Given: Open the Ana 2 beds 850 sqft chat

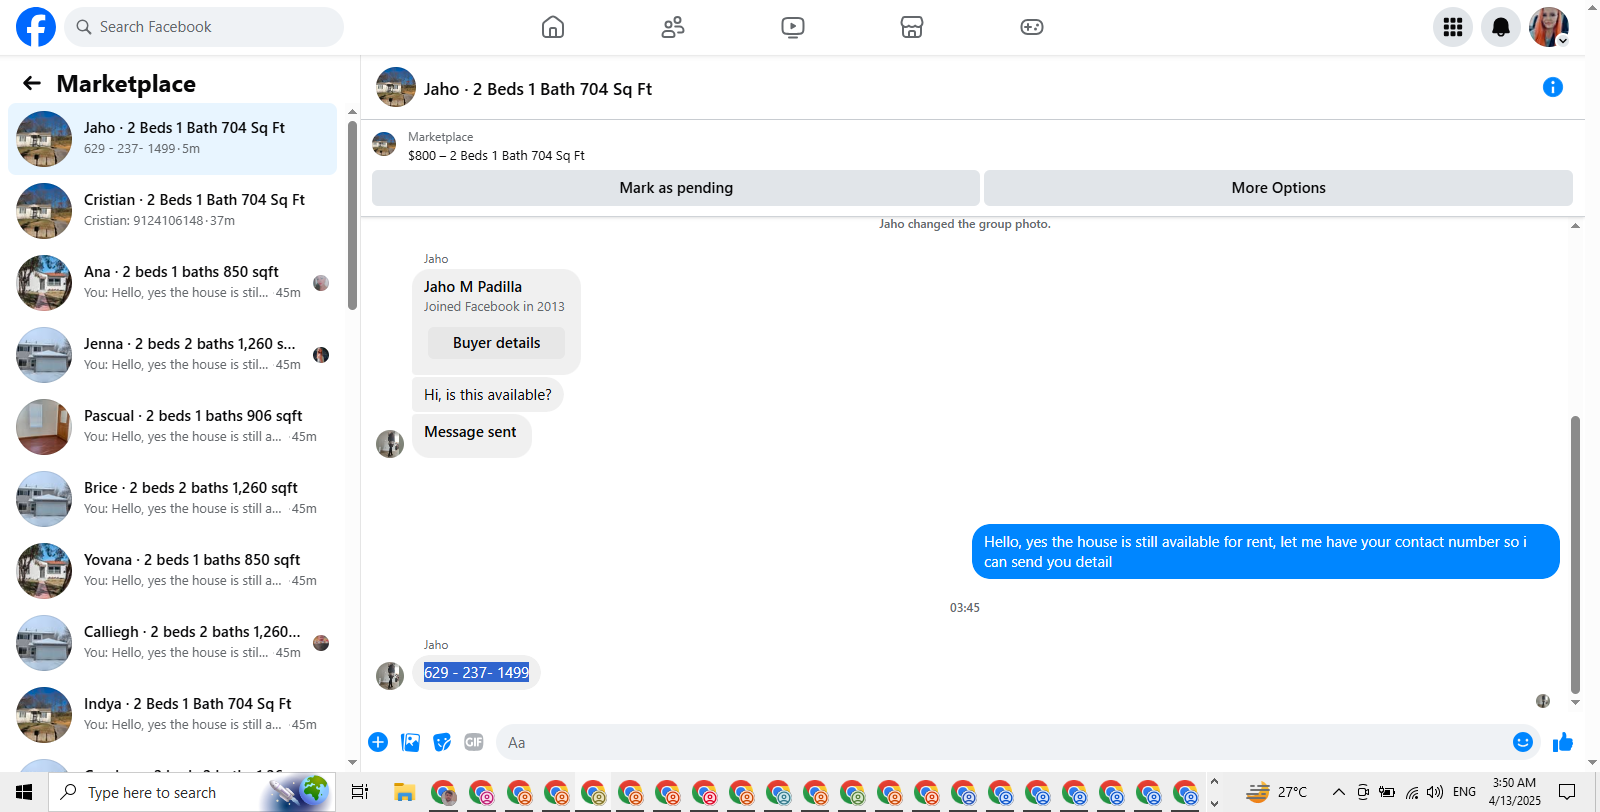Looking at the screenshot, I should click(x=172, y=283).
